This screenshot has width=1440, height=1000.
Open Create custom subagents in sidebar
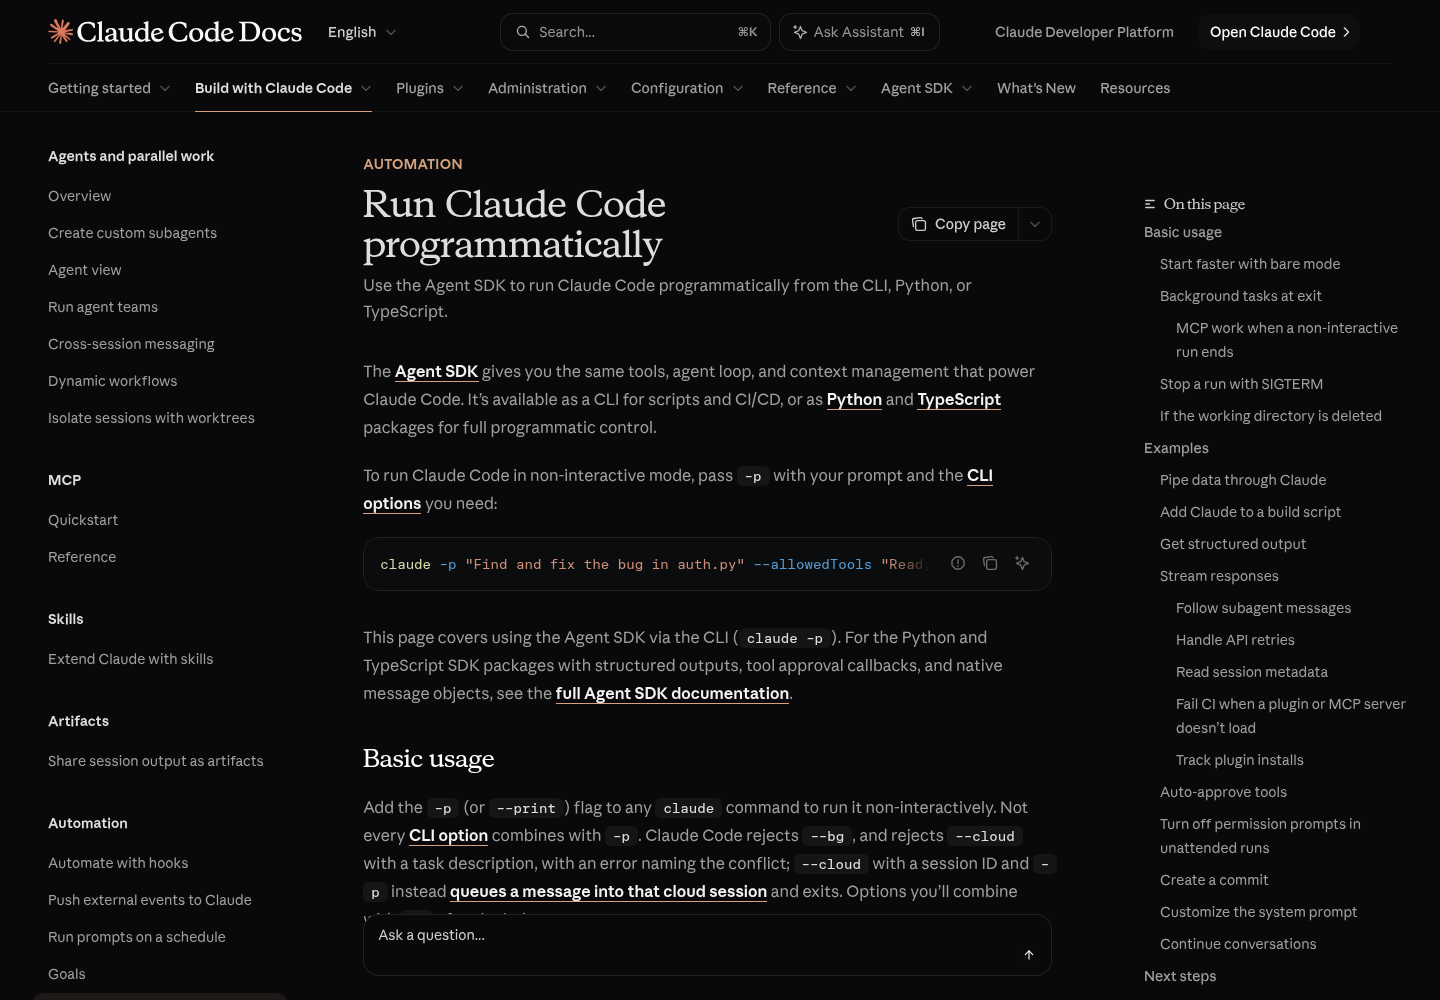pyautogui.click(x=132, y=233)
